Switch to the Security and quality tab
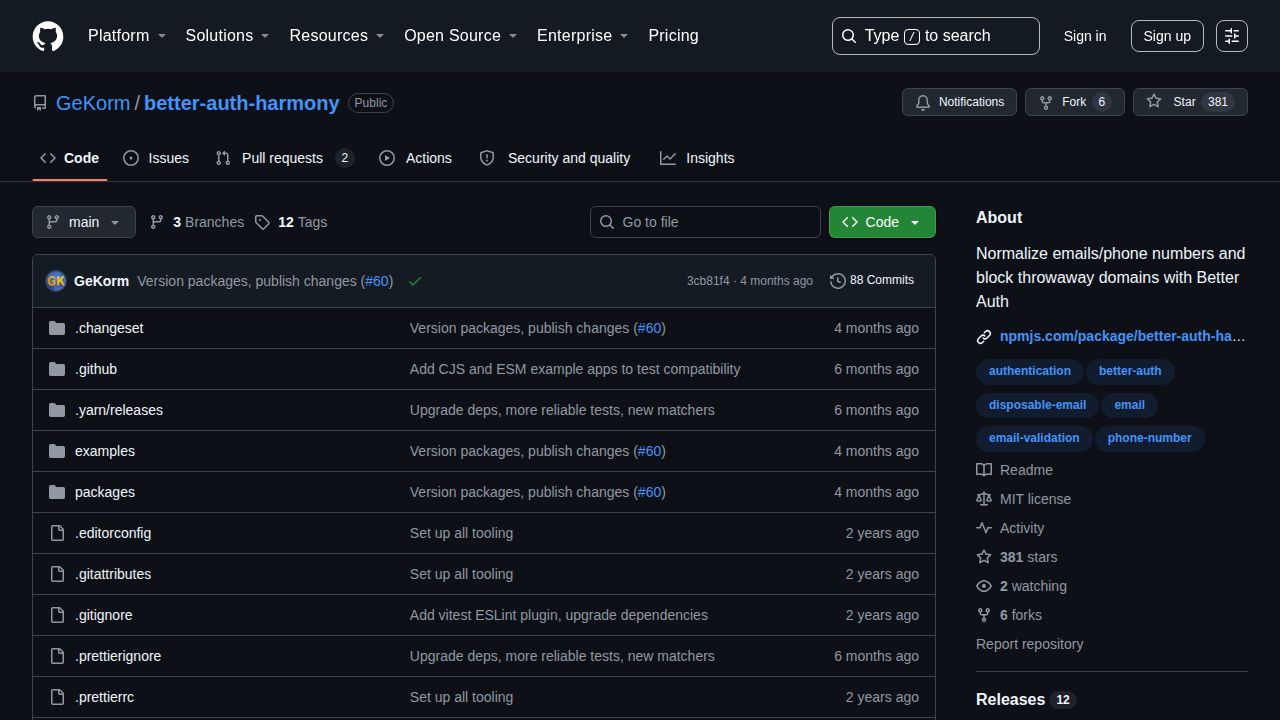Screen dimensions: 1280x720 555,158
